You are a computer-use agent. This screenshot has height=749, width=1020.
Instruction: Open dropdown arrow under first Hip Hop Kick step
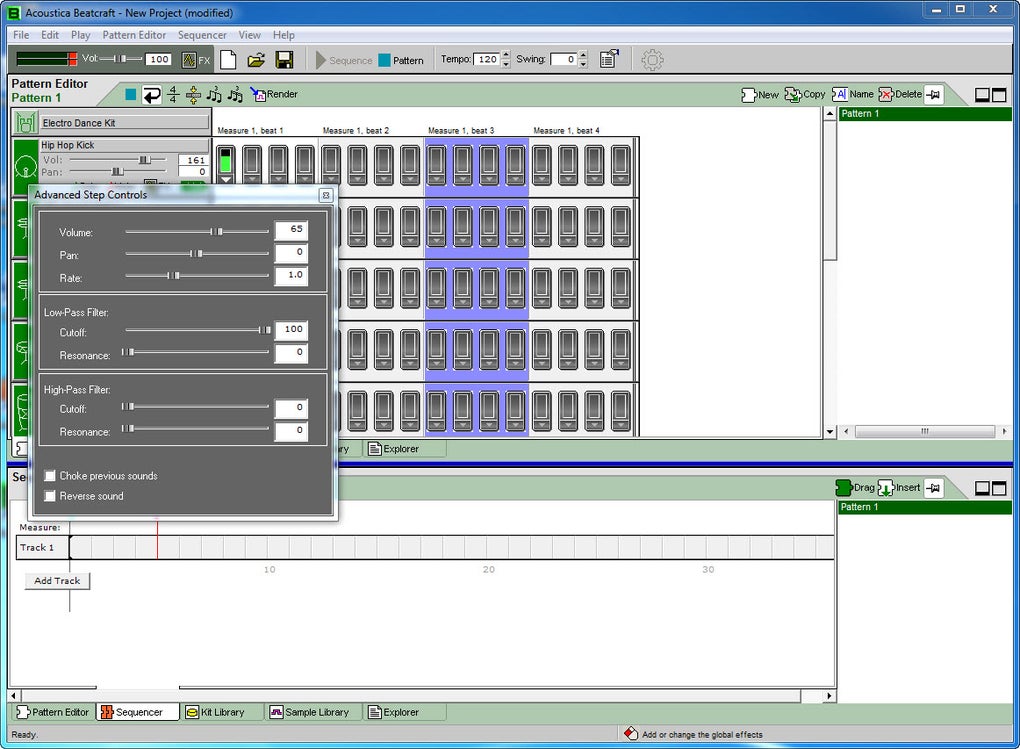[226, 180]
